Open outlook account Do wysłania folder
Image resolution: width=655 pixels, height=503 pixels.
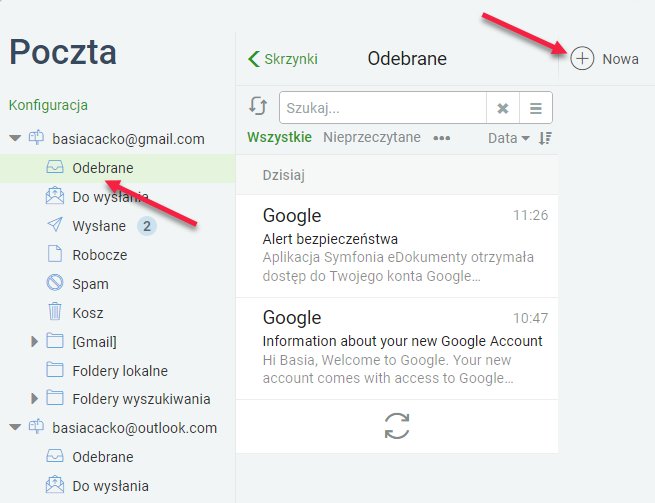110,486
